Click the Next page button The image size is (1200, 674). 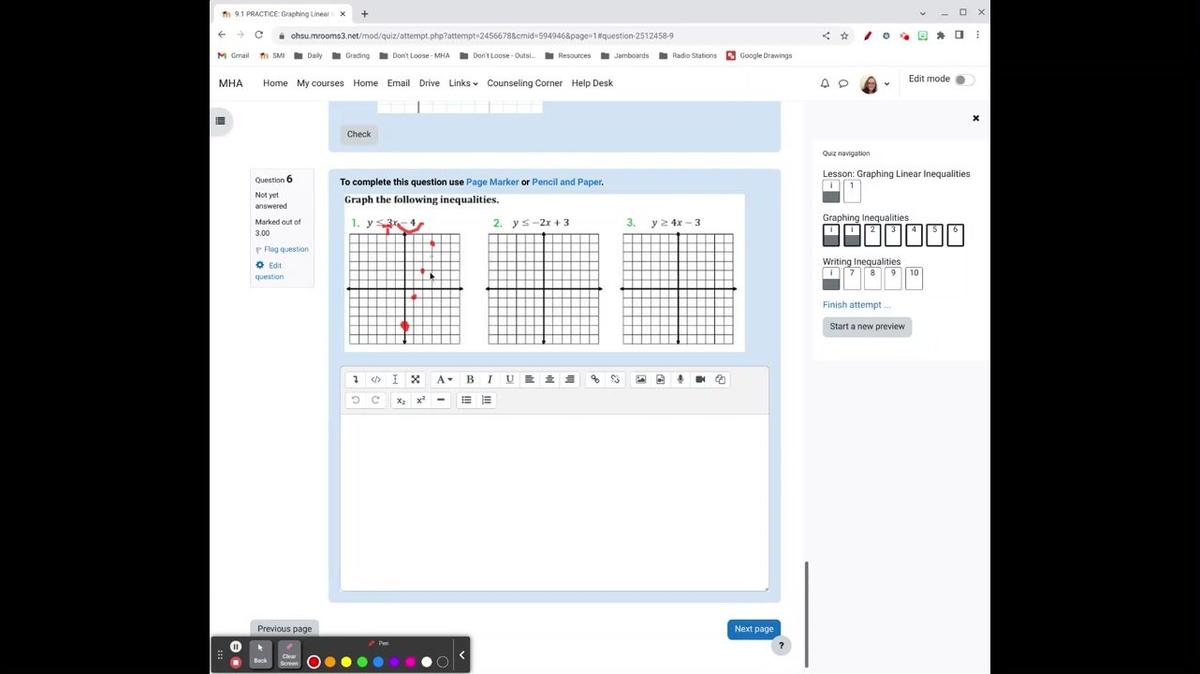(753, 629)
